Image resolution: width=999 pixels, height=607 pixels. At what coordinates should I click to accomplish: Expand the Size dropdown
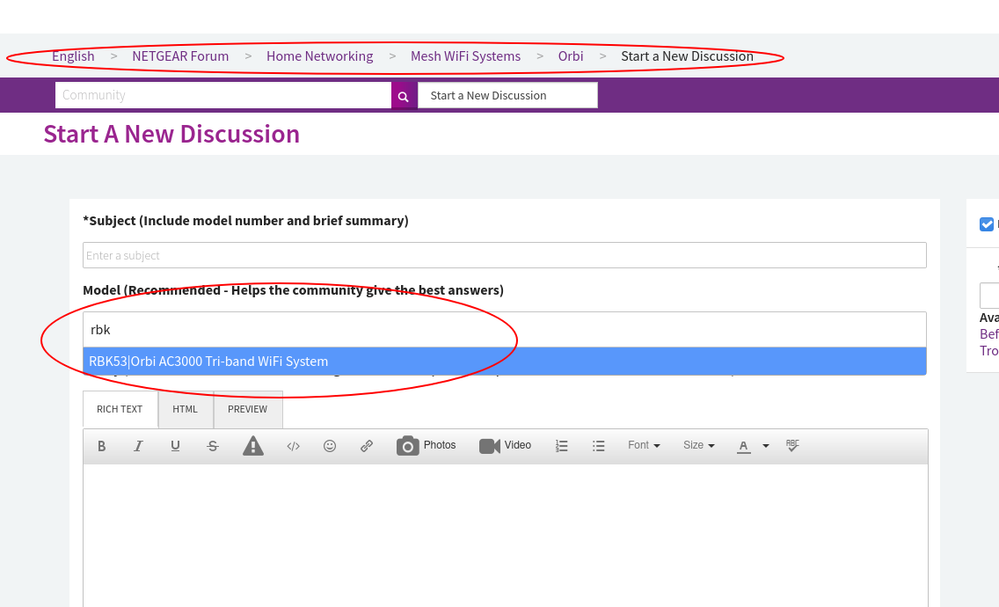(x=699, y=446)
